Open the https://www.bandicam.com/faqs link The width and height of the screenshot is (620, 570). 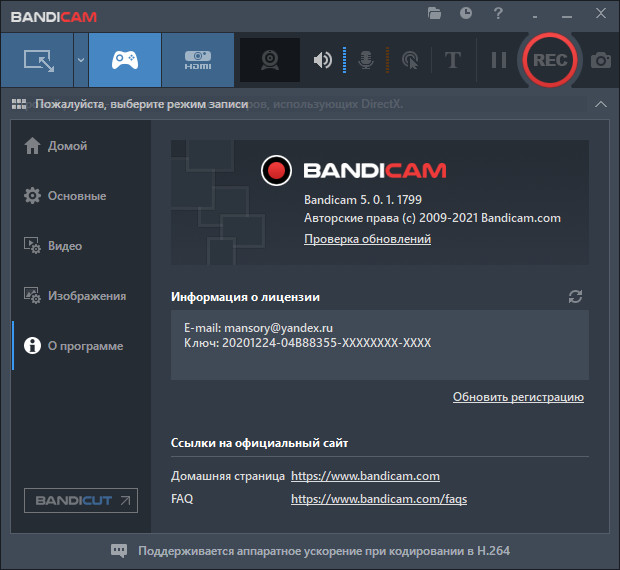[379, 499]
